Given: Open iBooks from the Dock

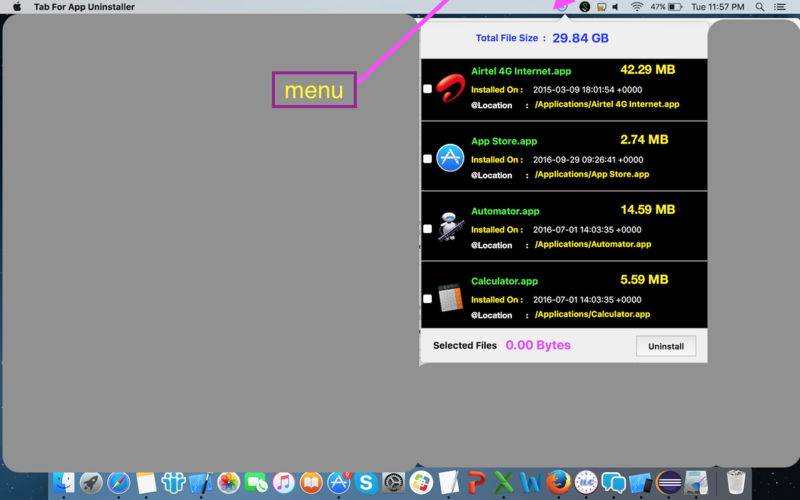Looking at the screenshot, I should click(311, 482).
